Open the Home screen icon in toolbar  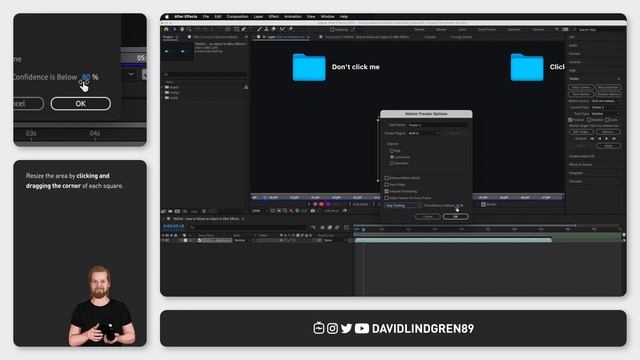click(166, 29)
